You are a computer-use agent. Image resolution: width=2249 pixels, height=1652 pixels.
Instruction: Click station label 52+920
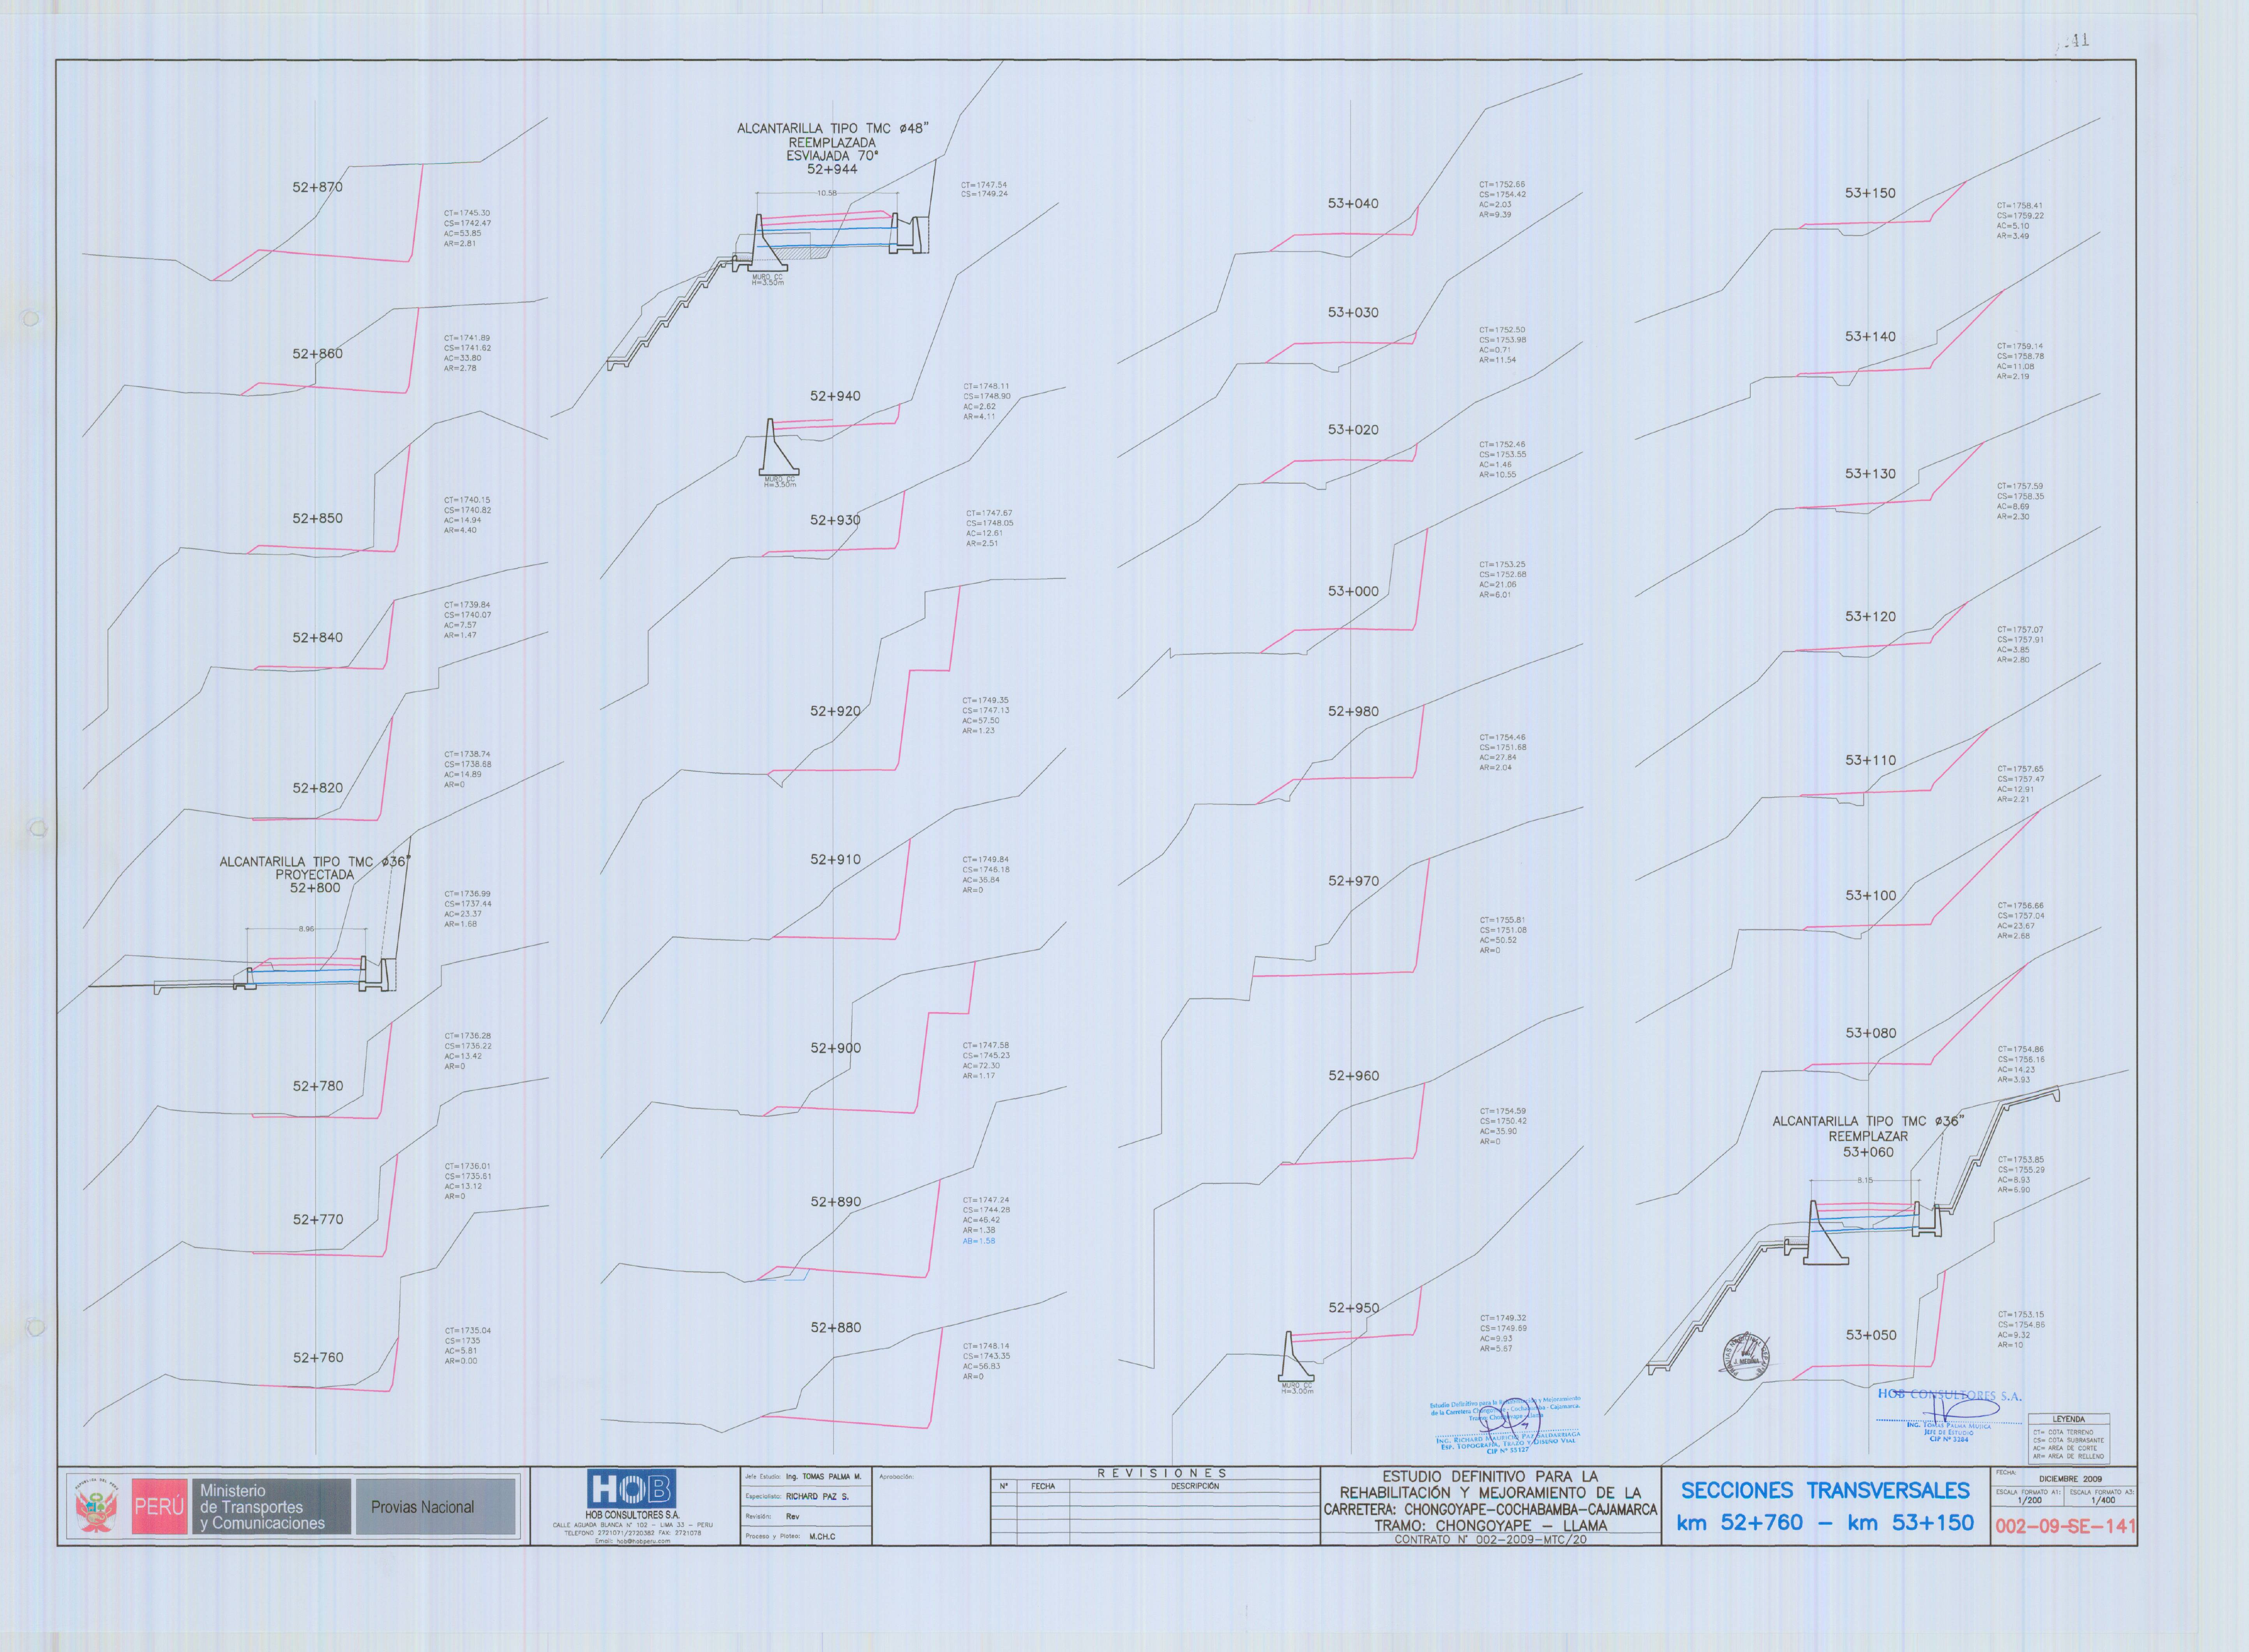[835, 711]
